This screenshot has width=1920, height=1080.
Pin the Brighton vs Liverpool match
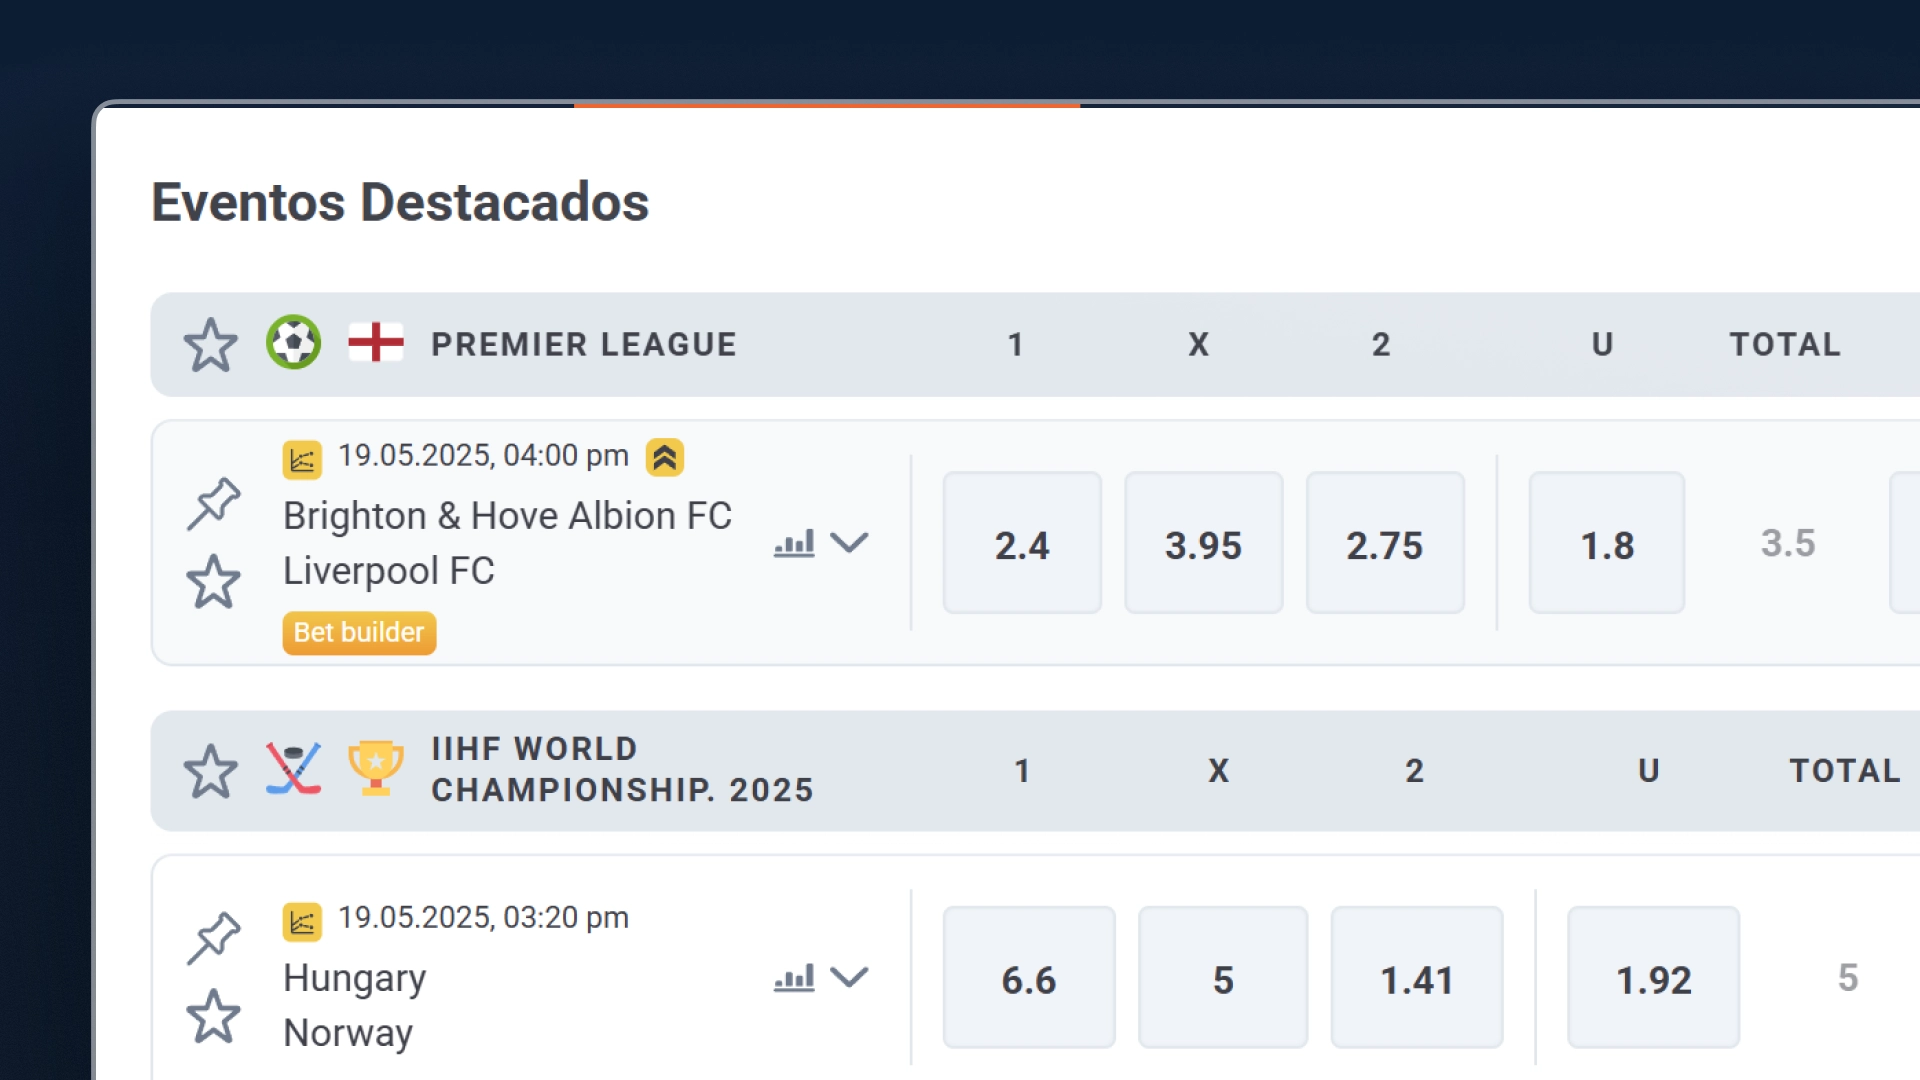coord(213,504)
